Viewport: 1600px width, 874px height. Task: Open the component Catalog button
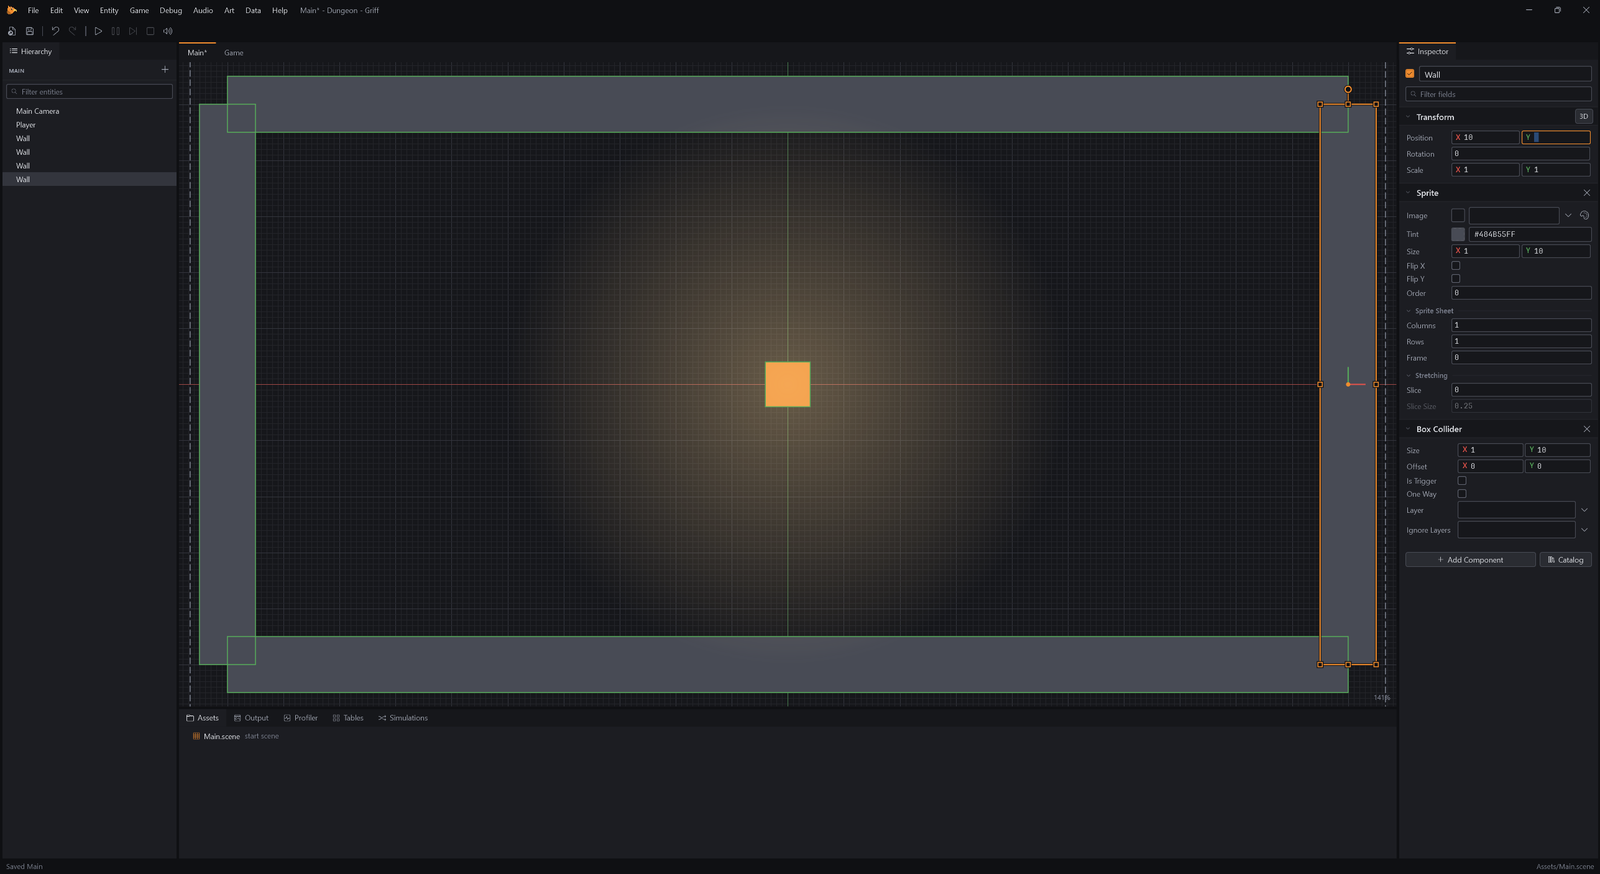(x=1566, y=560)
